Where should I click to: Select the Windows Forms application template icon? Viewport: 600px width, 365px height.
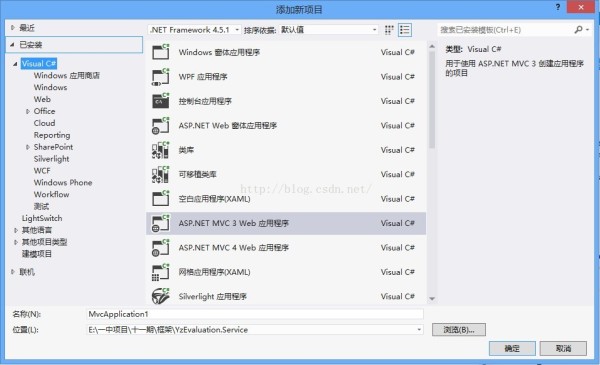pos(160,52)
